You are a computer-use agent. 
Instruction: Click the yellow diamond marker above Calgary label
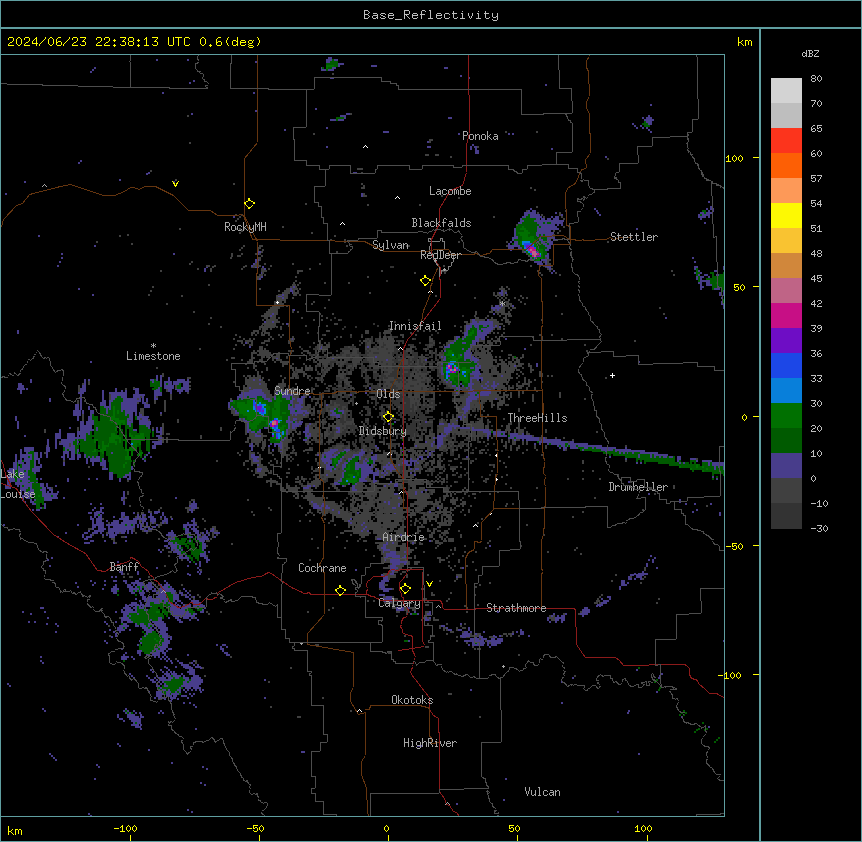click(405, 589)
